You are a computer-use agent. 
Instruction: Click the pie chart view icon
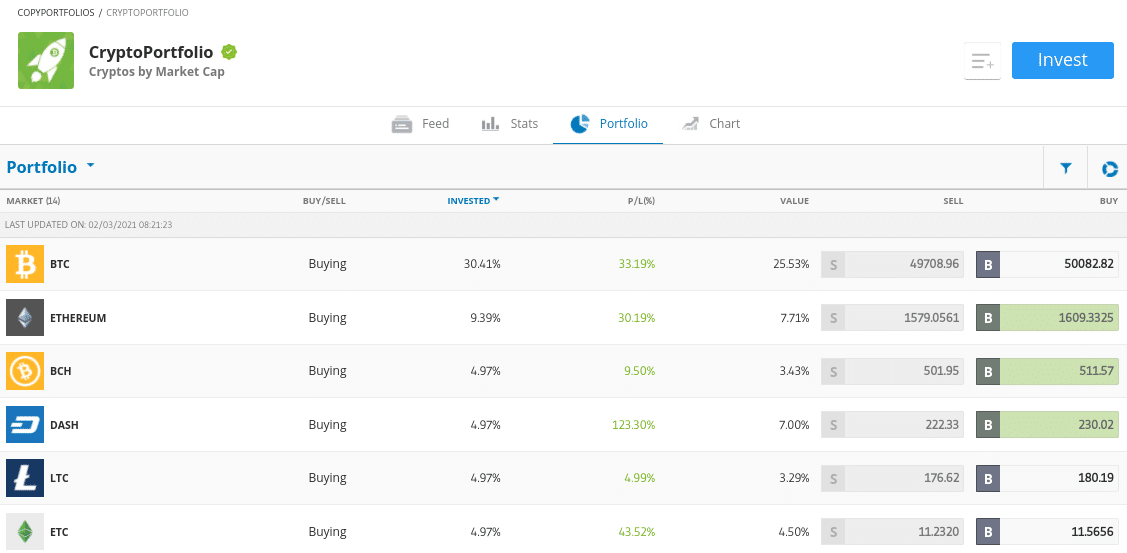pyautogui.click(x=1110, y=168)
